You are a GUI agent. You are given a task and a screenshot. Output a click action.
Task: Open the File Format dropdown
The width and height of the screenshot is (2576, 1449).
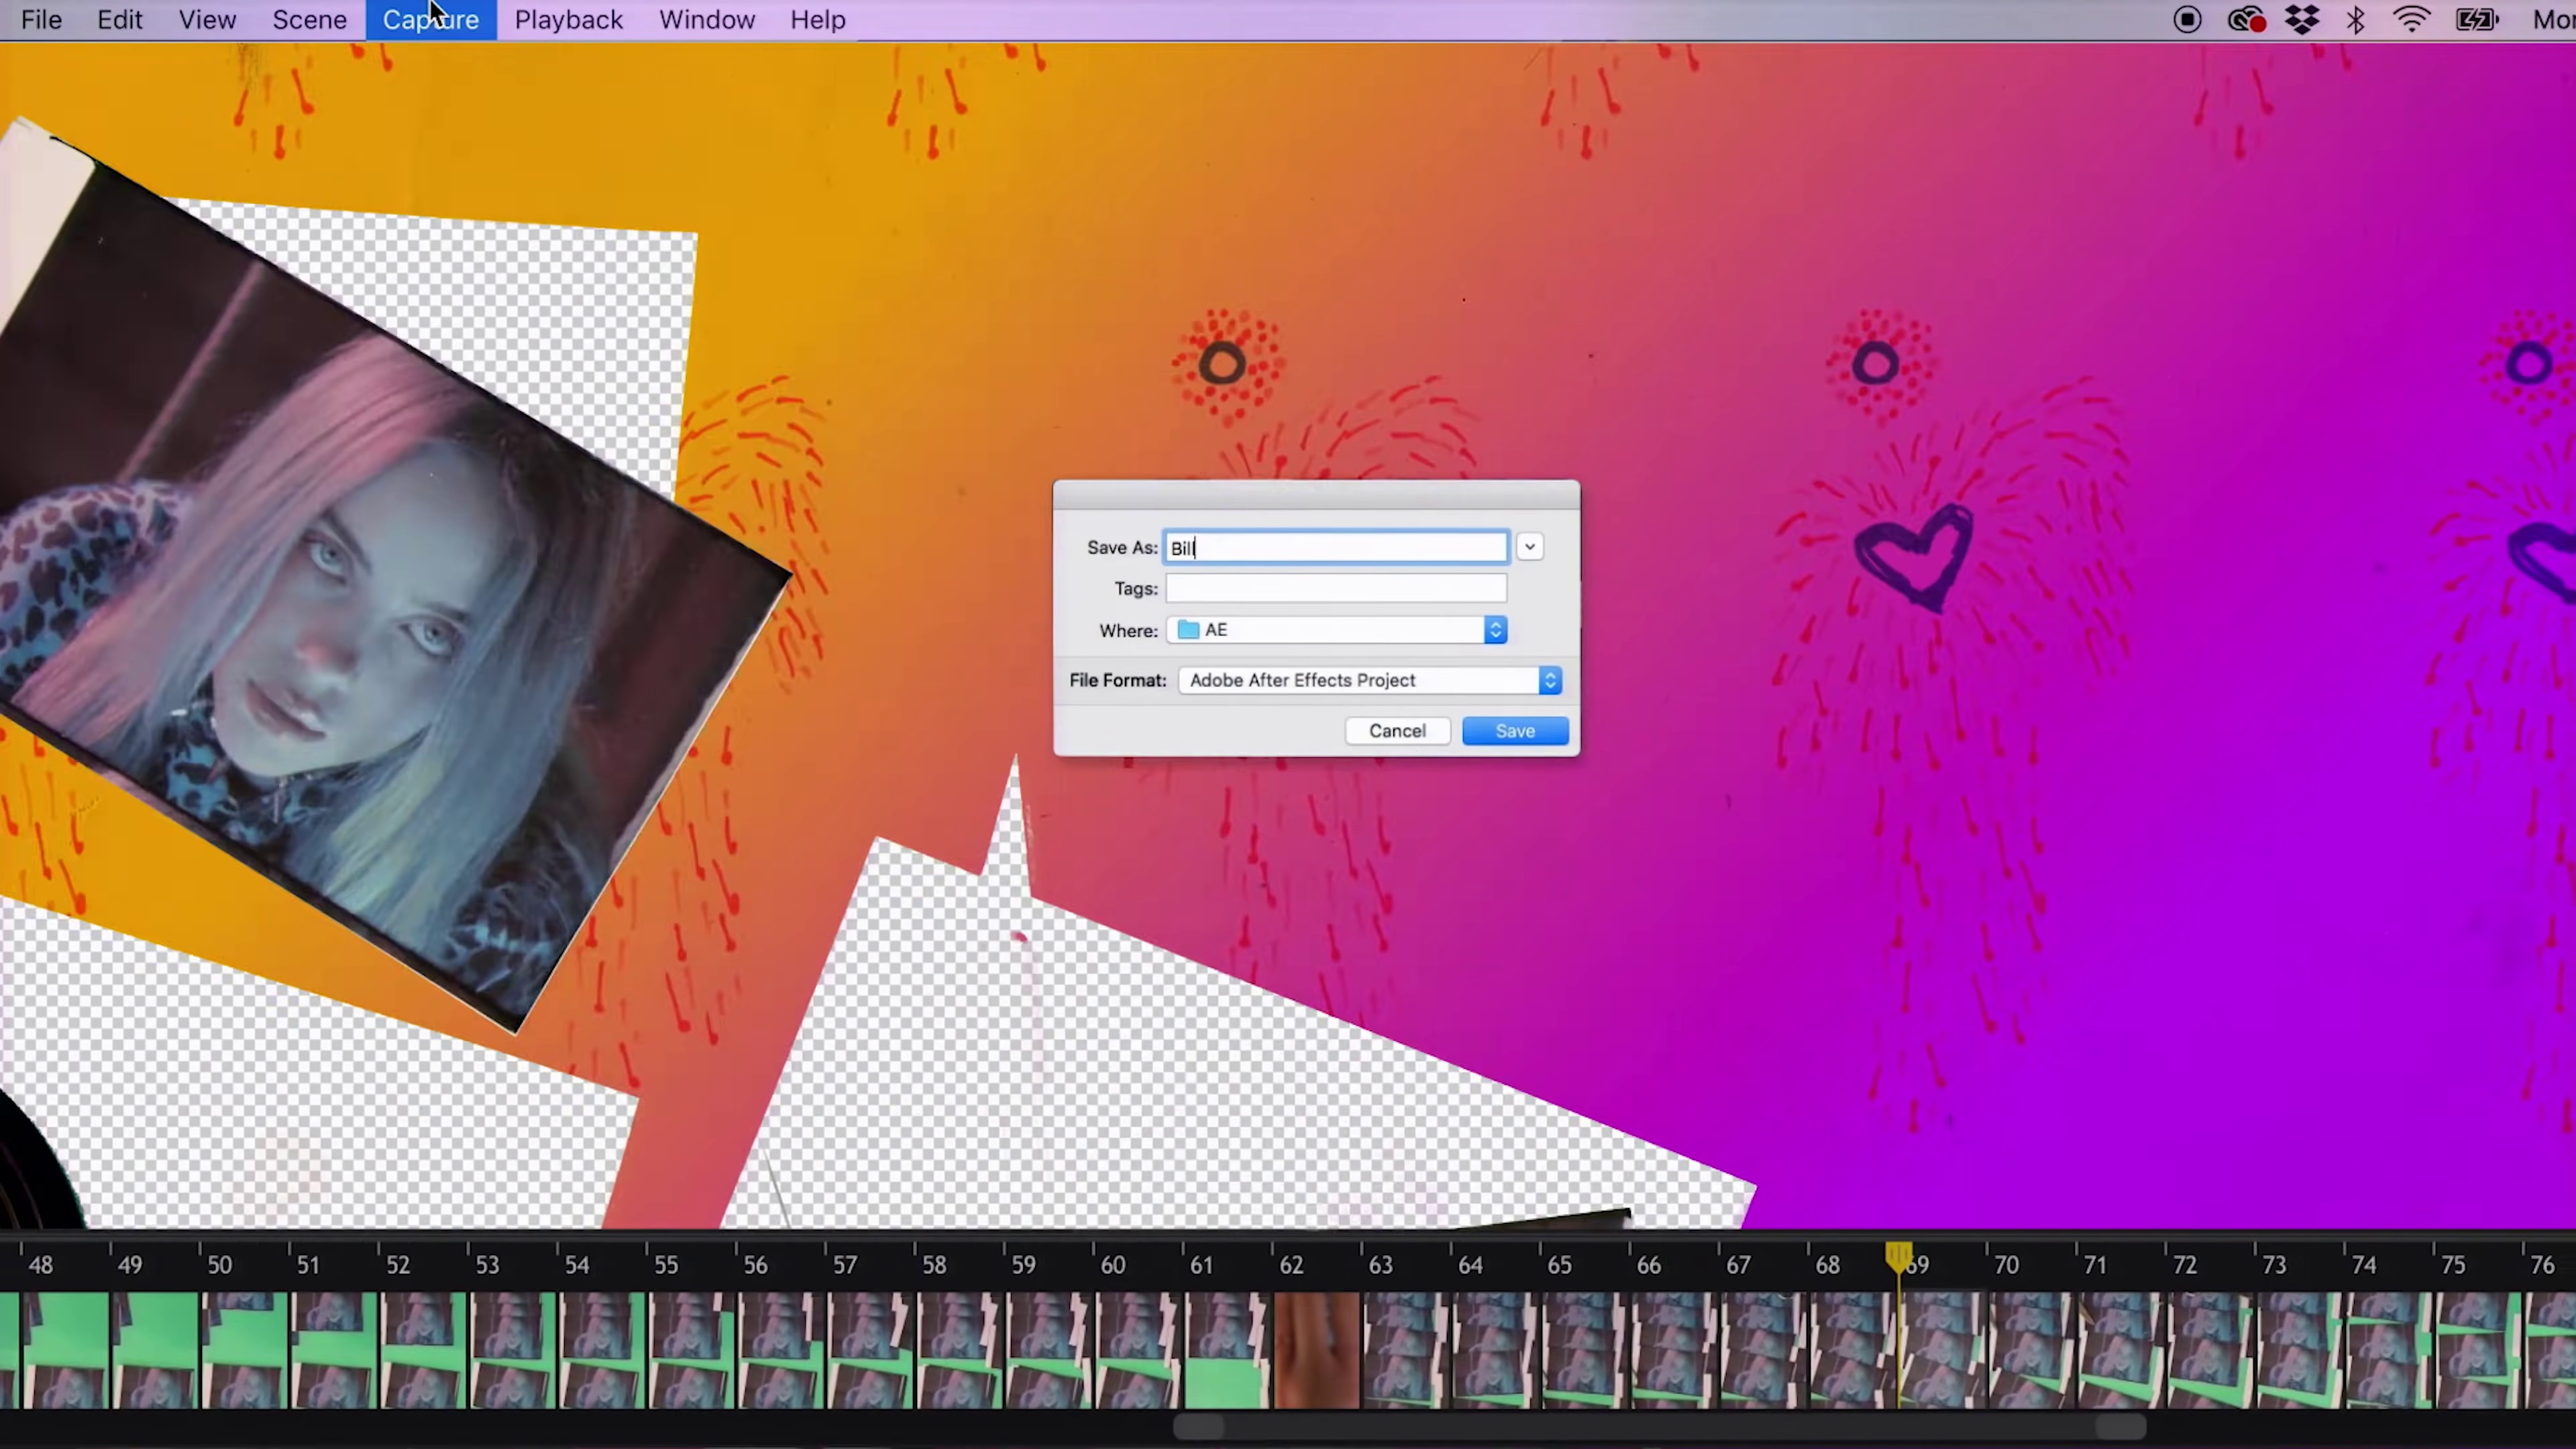click(1549, 681)
